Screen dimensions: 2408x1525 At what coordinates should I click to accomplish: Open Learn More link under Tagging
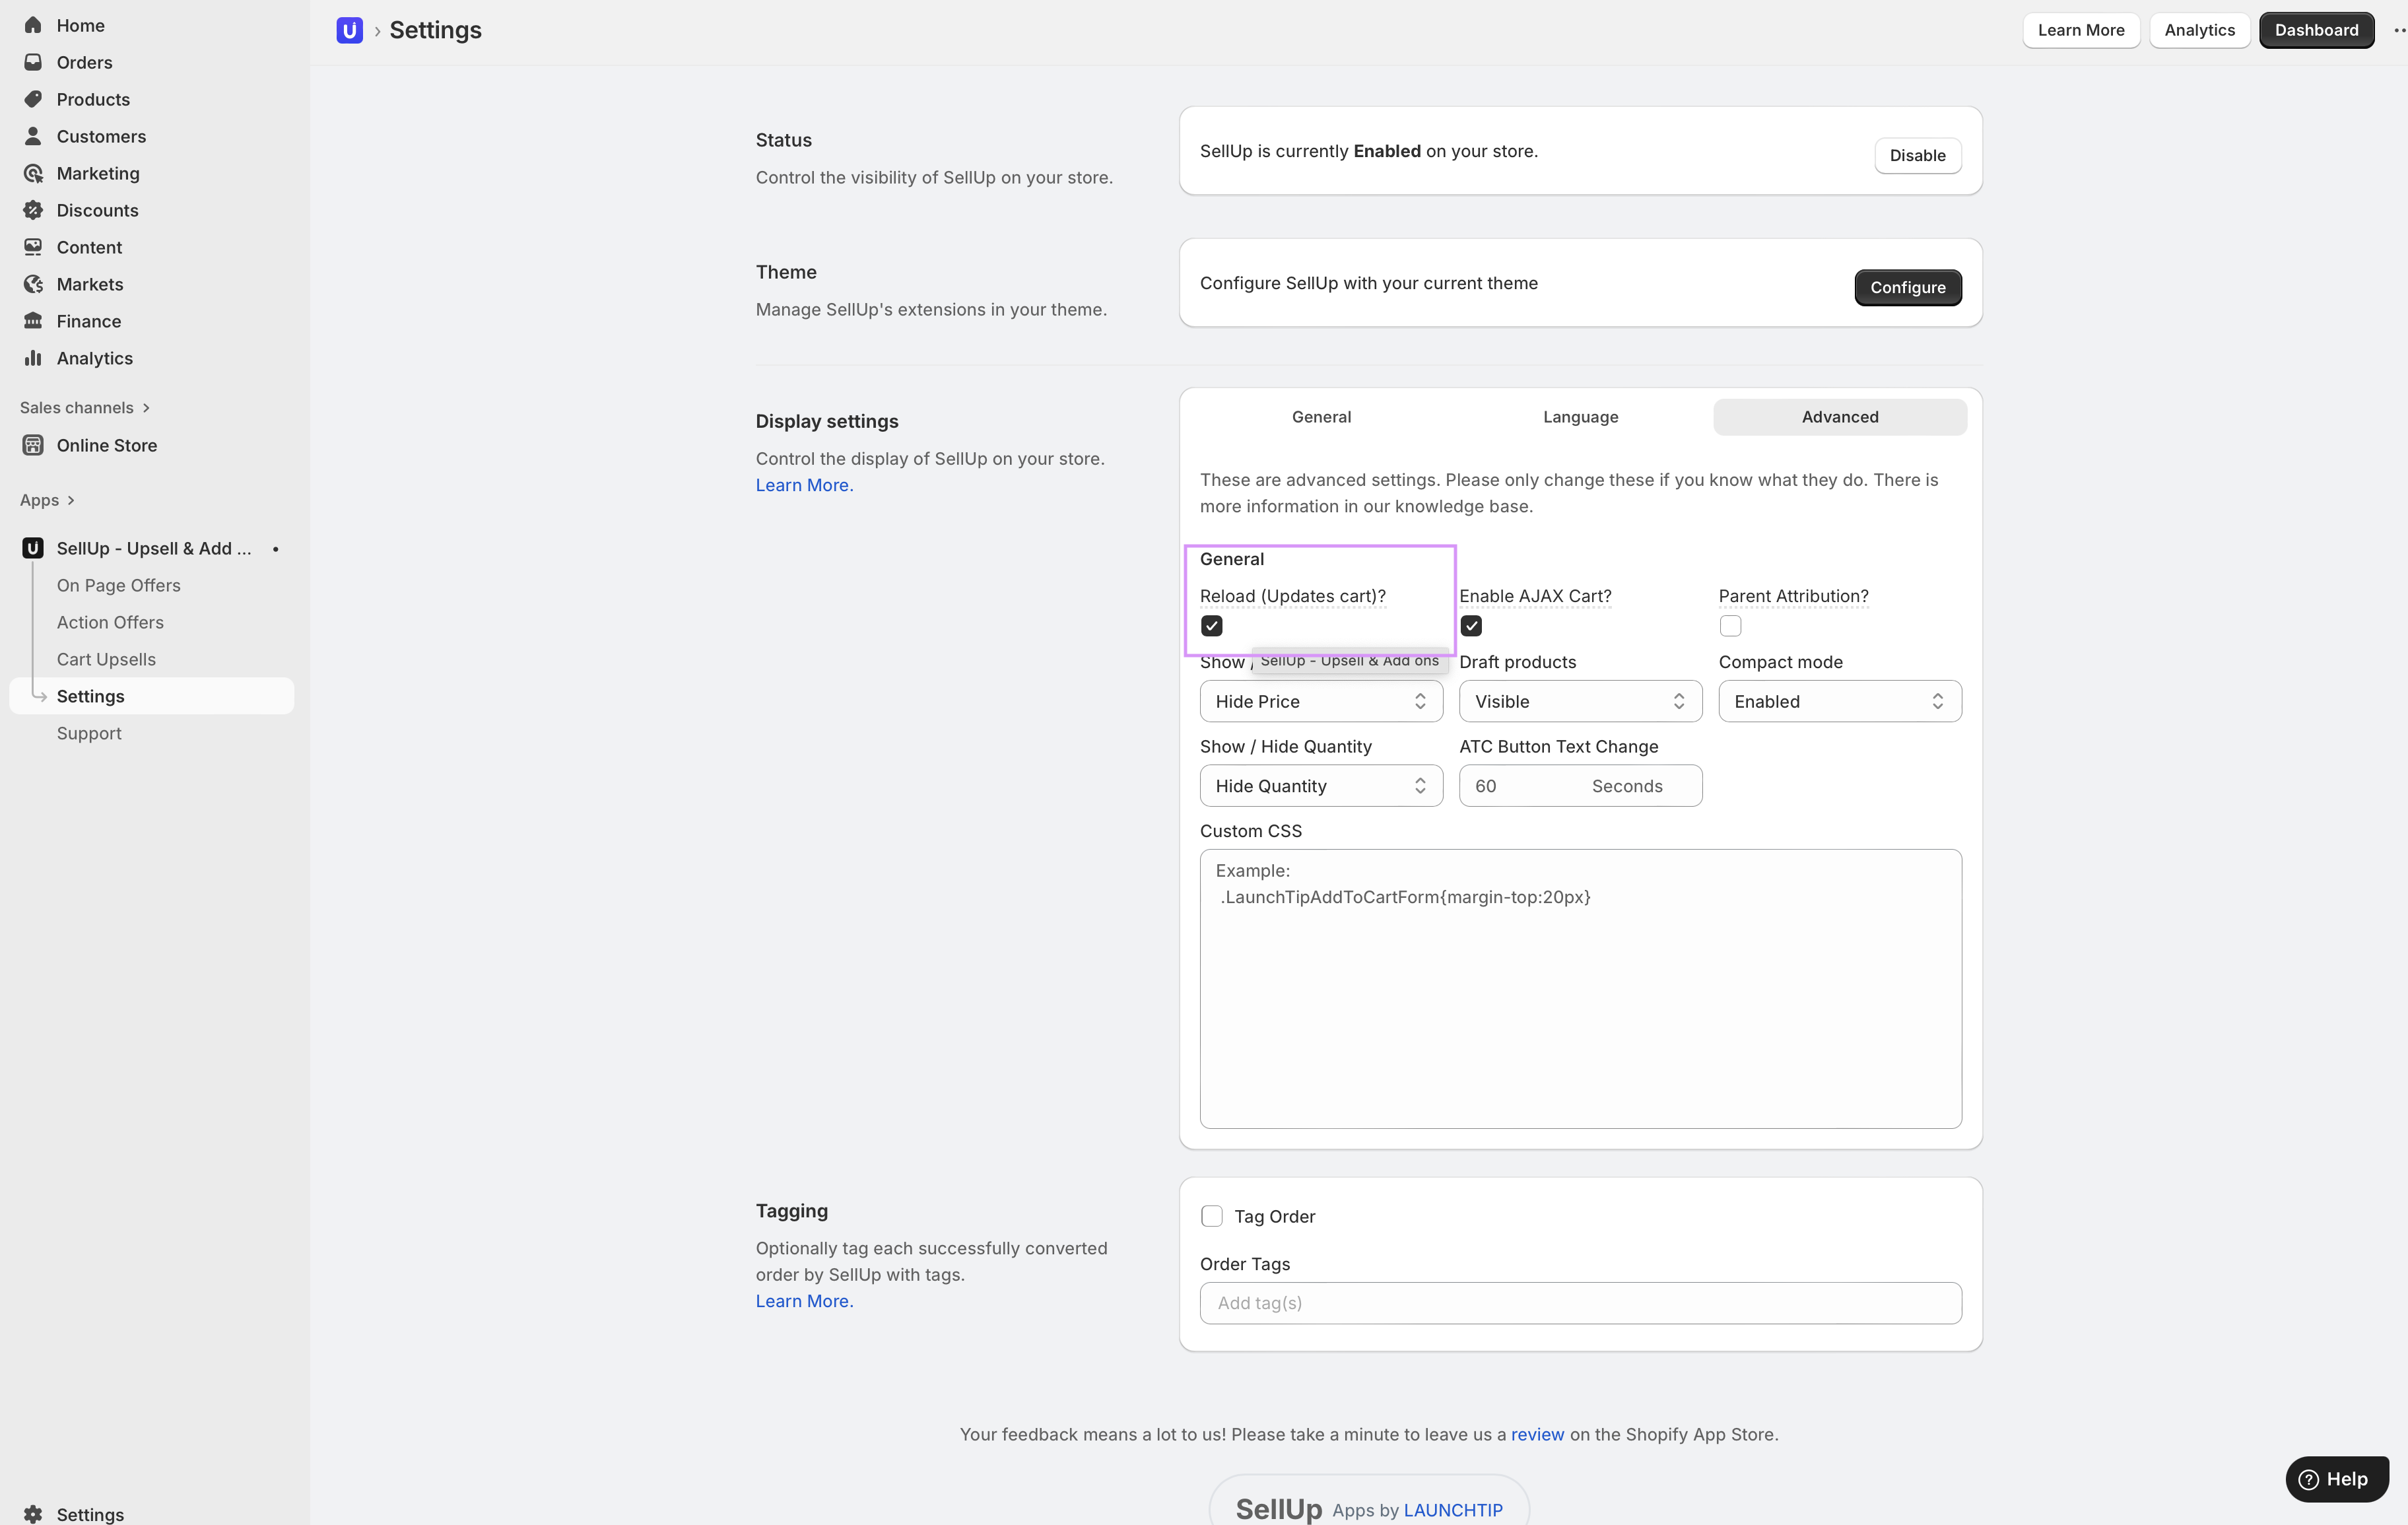point(804,1301)
